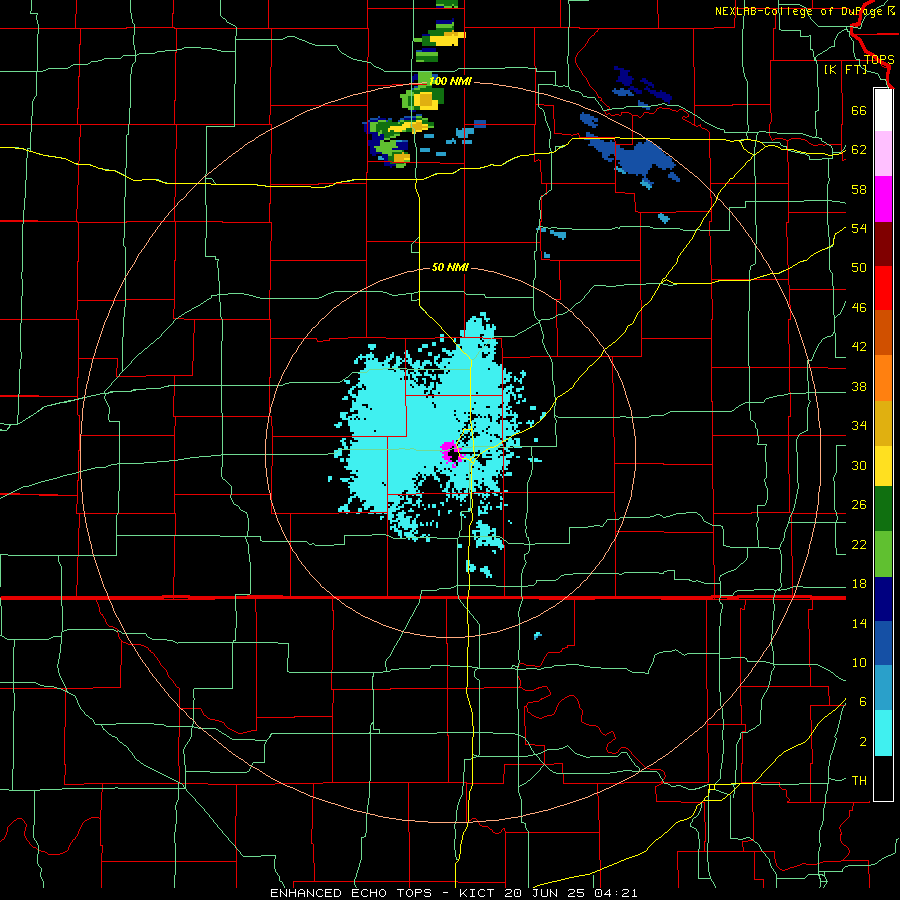The image size is (900, 900).
Task: Click the "50" legend value
Action: pyautogui.click(x=859, y=268)
